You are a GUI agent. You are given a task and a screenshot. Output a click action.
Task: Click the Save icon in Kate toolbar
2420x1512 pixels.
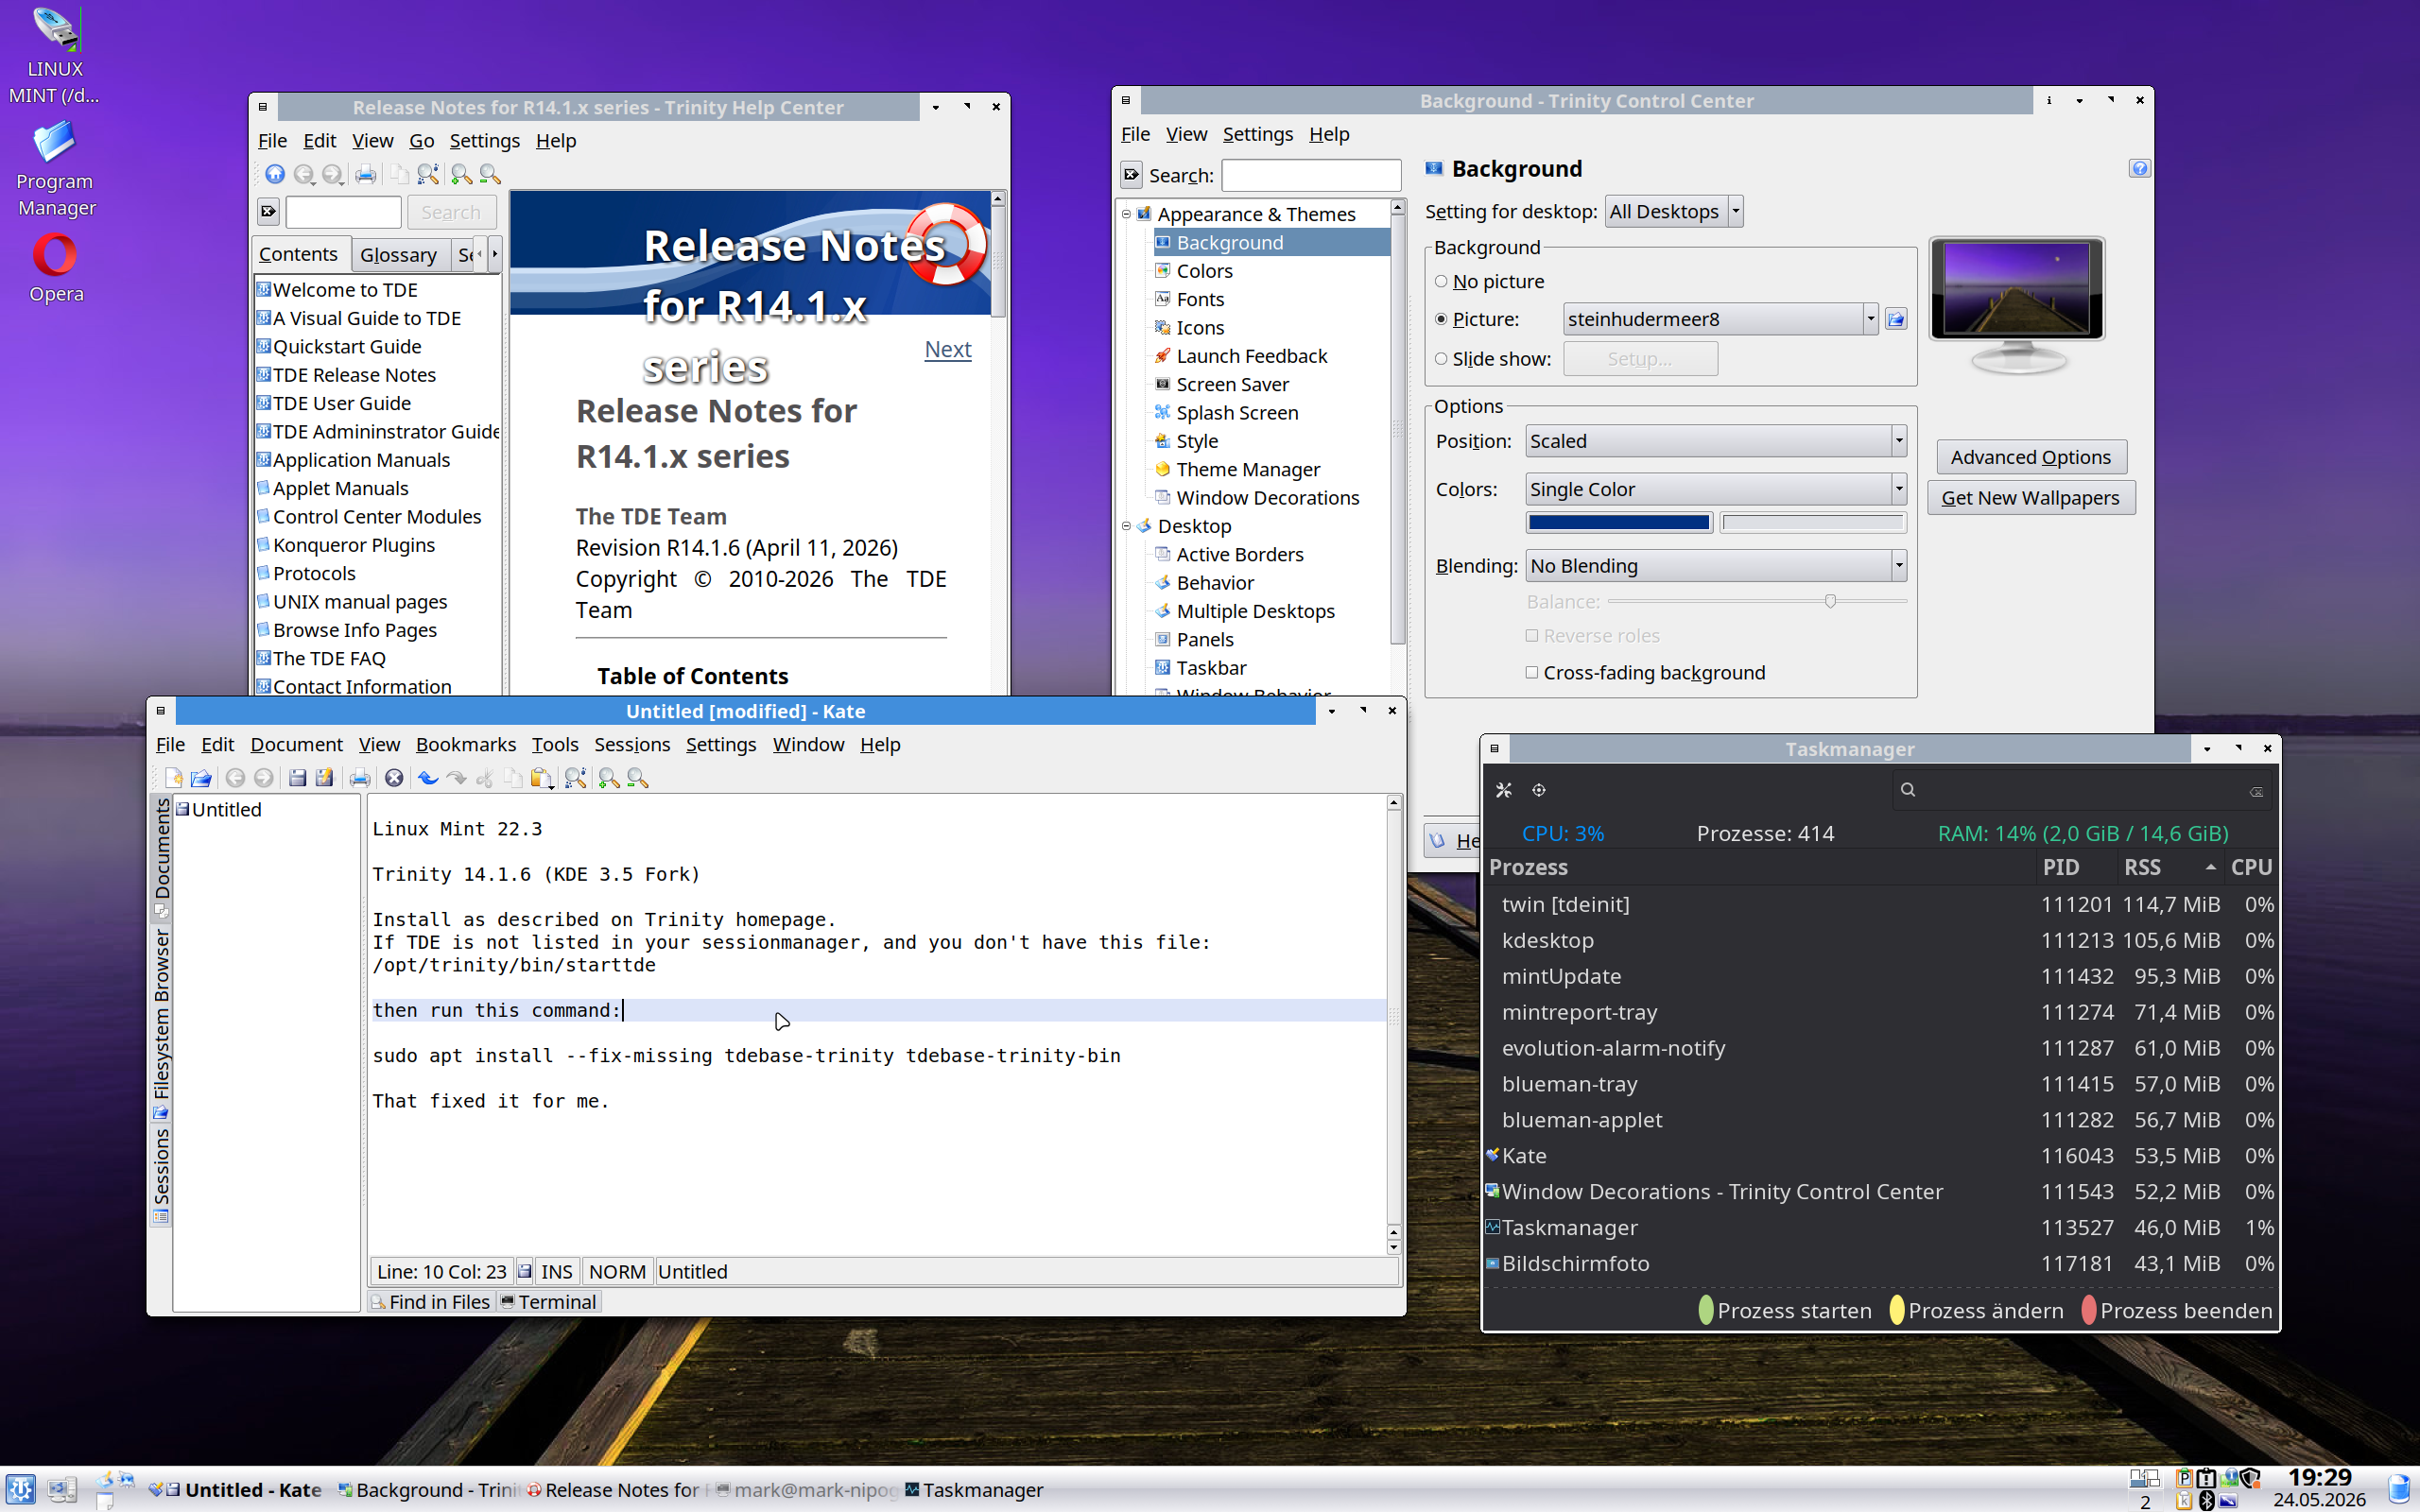tap(297, 778)
